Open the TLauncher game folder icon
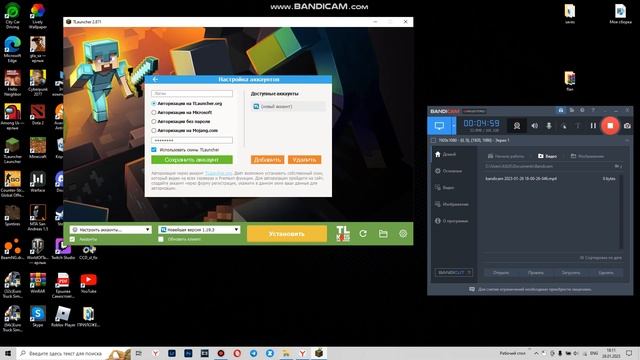Image resolution: width=640 pixels, height=360 pixels. 383,233
